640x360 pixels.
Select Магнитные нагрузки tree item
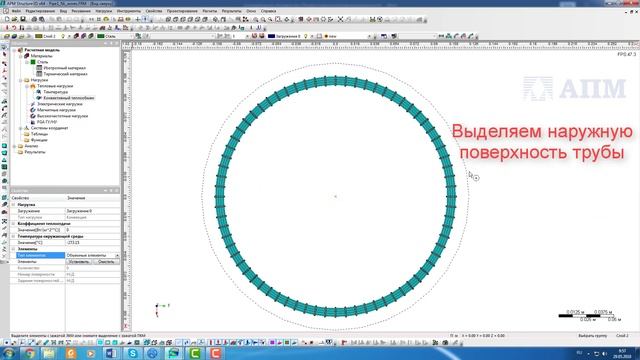(x=56, y=110)
